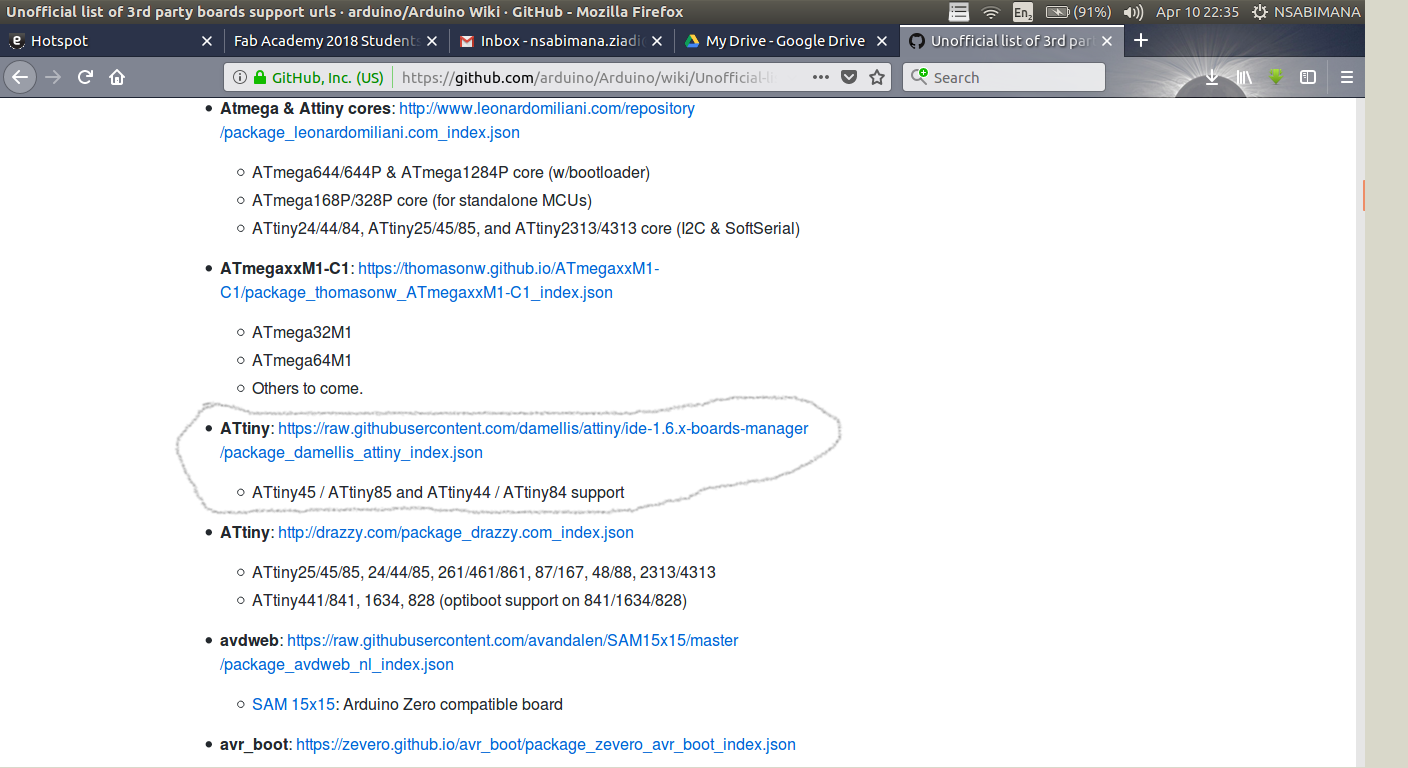Open page actions three-dot menu
Viewport: 1408px width, 768px height.
820,77
